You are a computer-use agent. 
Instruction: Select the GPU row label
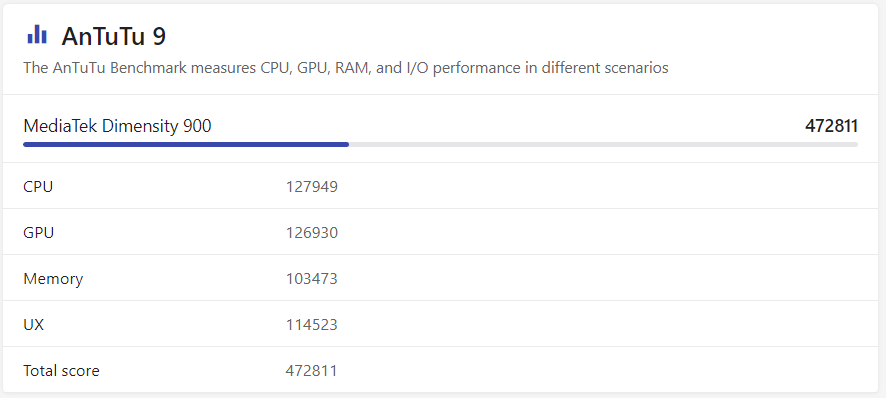point(38,232)
